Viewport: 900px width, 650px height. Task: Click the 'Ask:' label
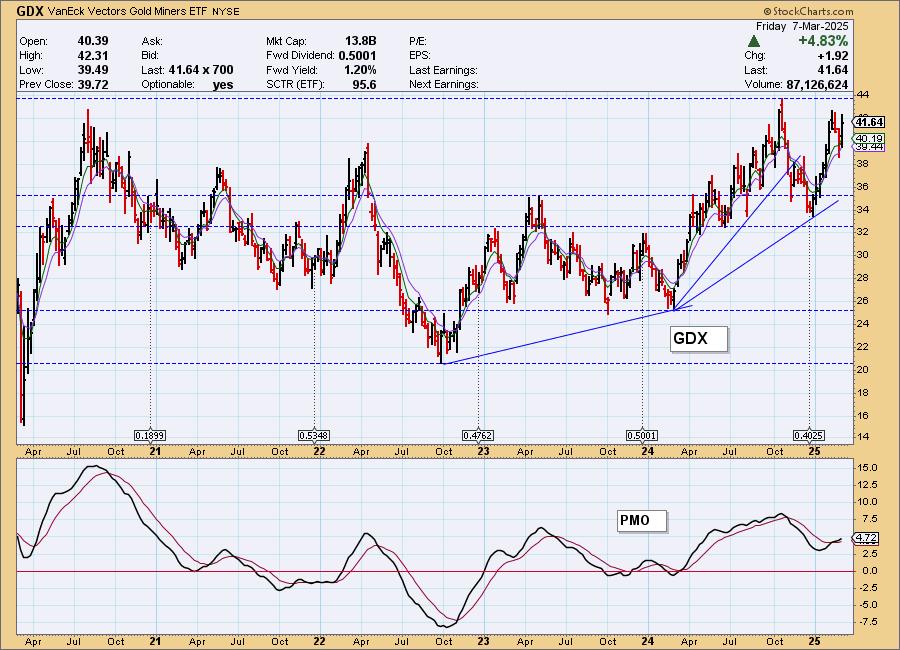pos(152,41)
